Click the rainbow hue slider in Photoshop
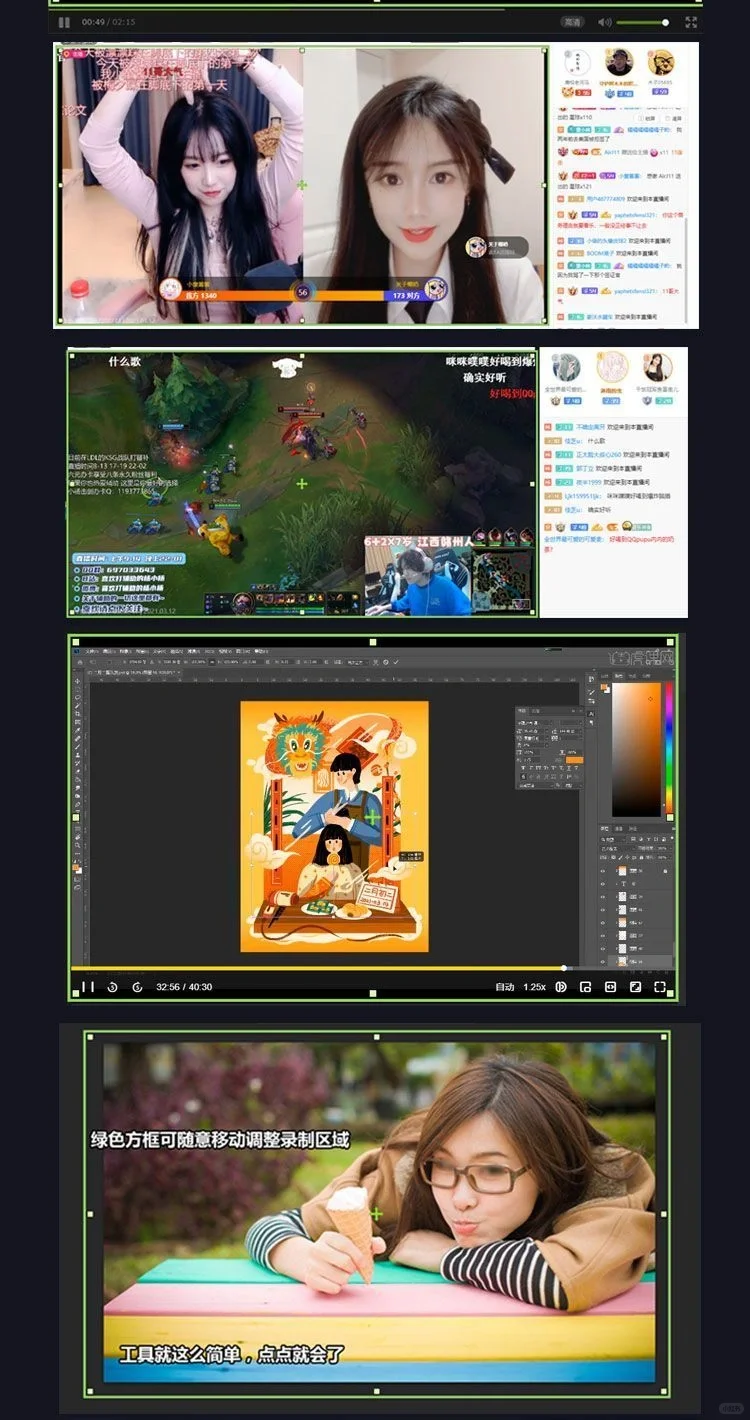 coord(669,750)
